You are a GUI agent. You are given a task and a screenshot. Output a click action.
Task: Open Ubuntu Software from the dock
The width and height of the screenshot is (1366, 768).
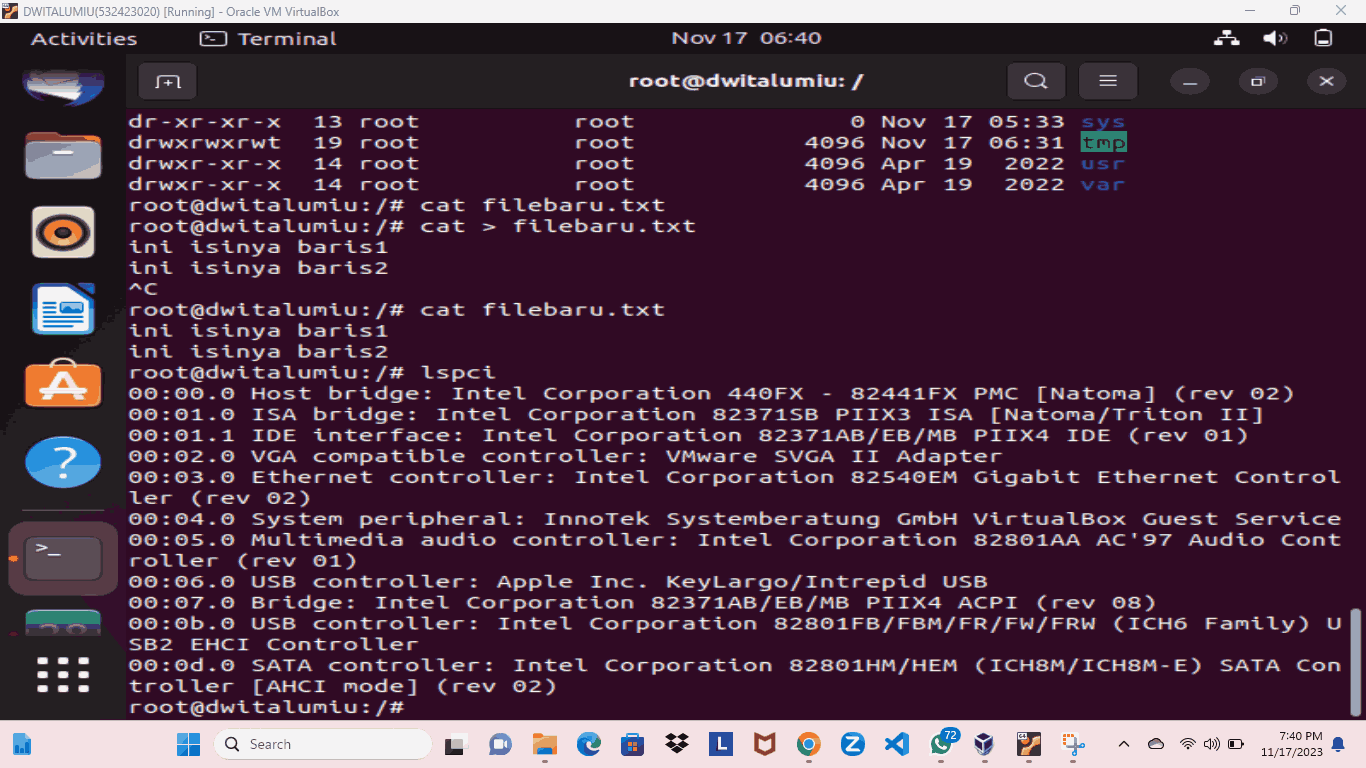(63, 384)
